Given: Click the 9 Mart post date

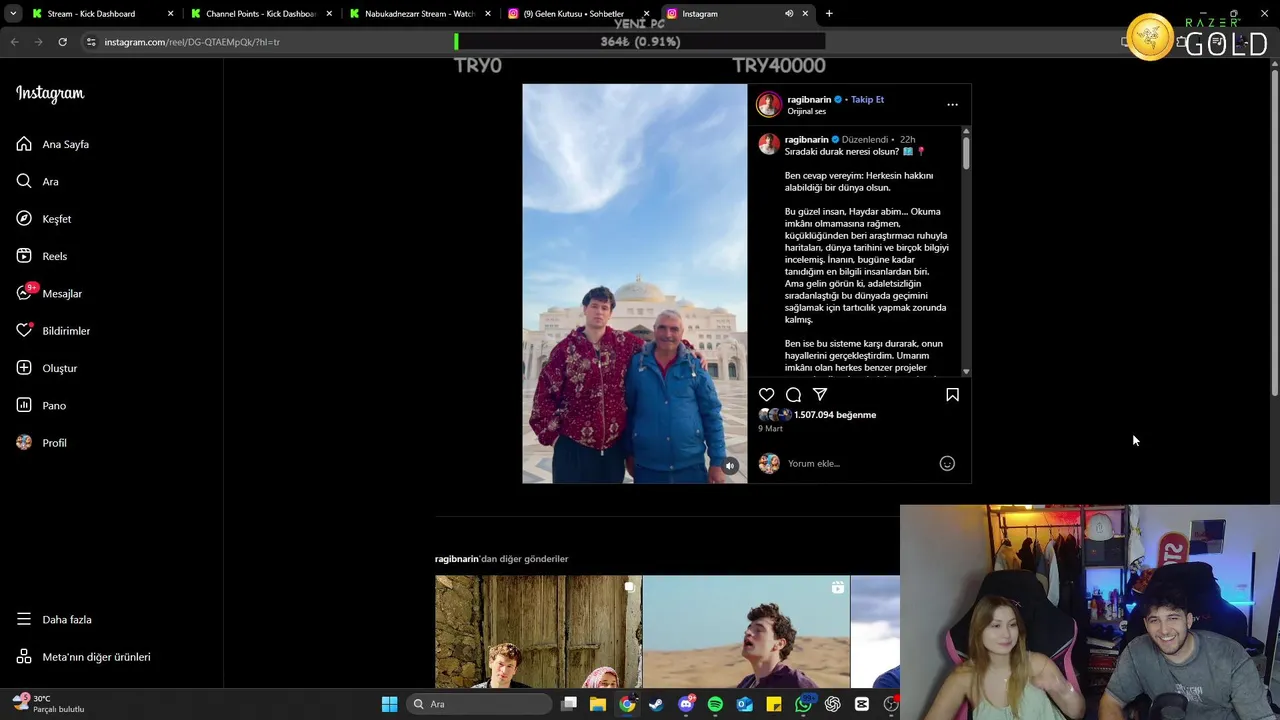Looking at the screenshot, I should coord(770,428).
